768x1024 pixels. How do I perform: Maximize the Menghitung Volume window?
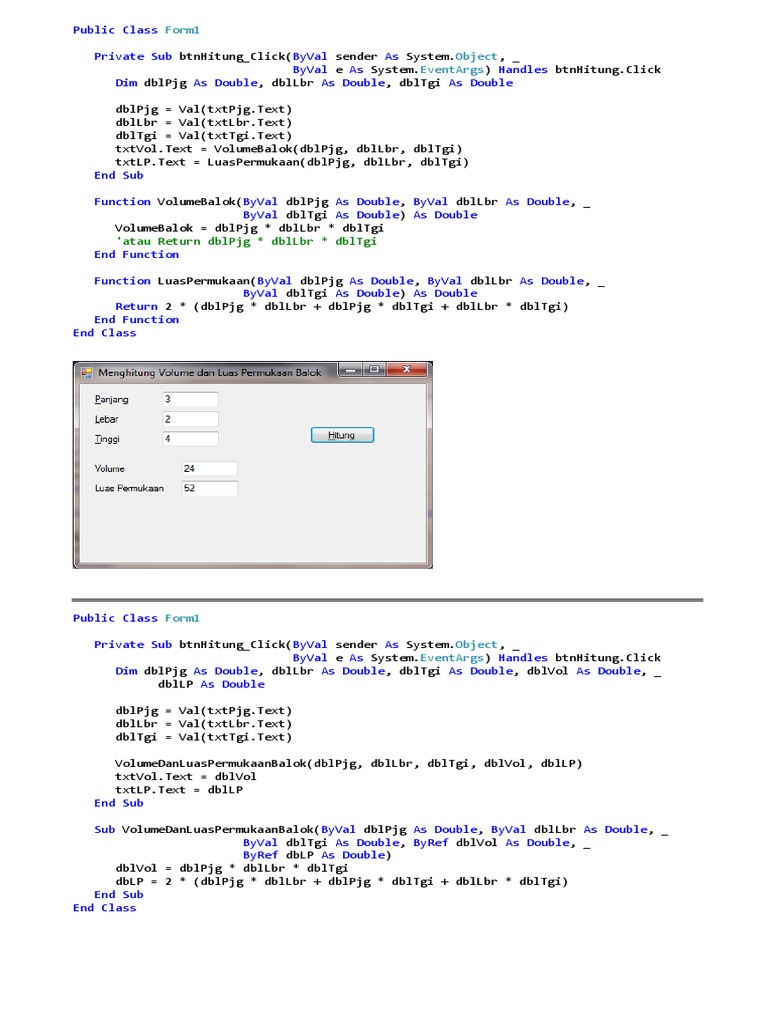374,370
